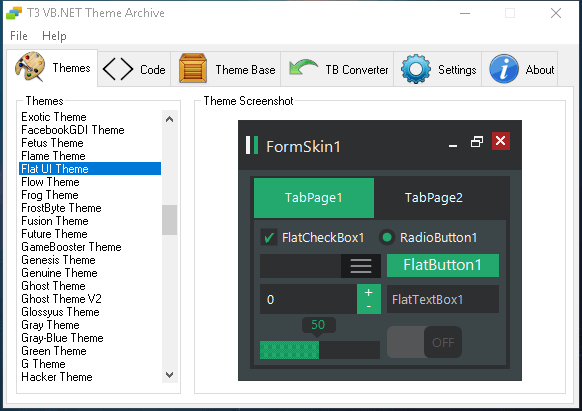
Task: Click the green arrow TB Converter icon
Action: [x=303, y=67]
